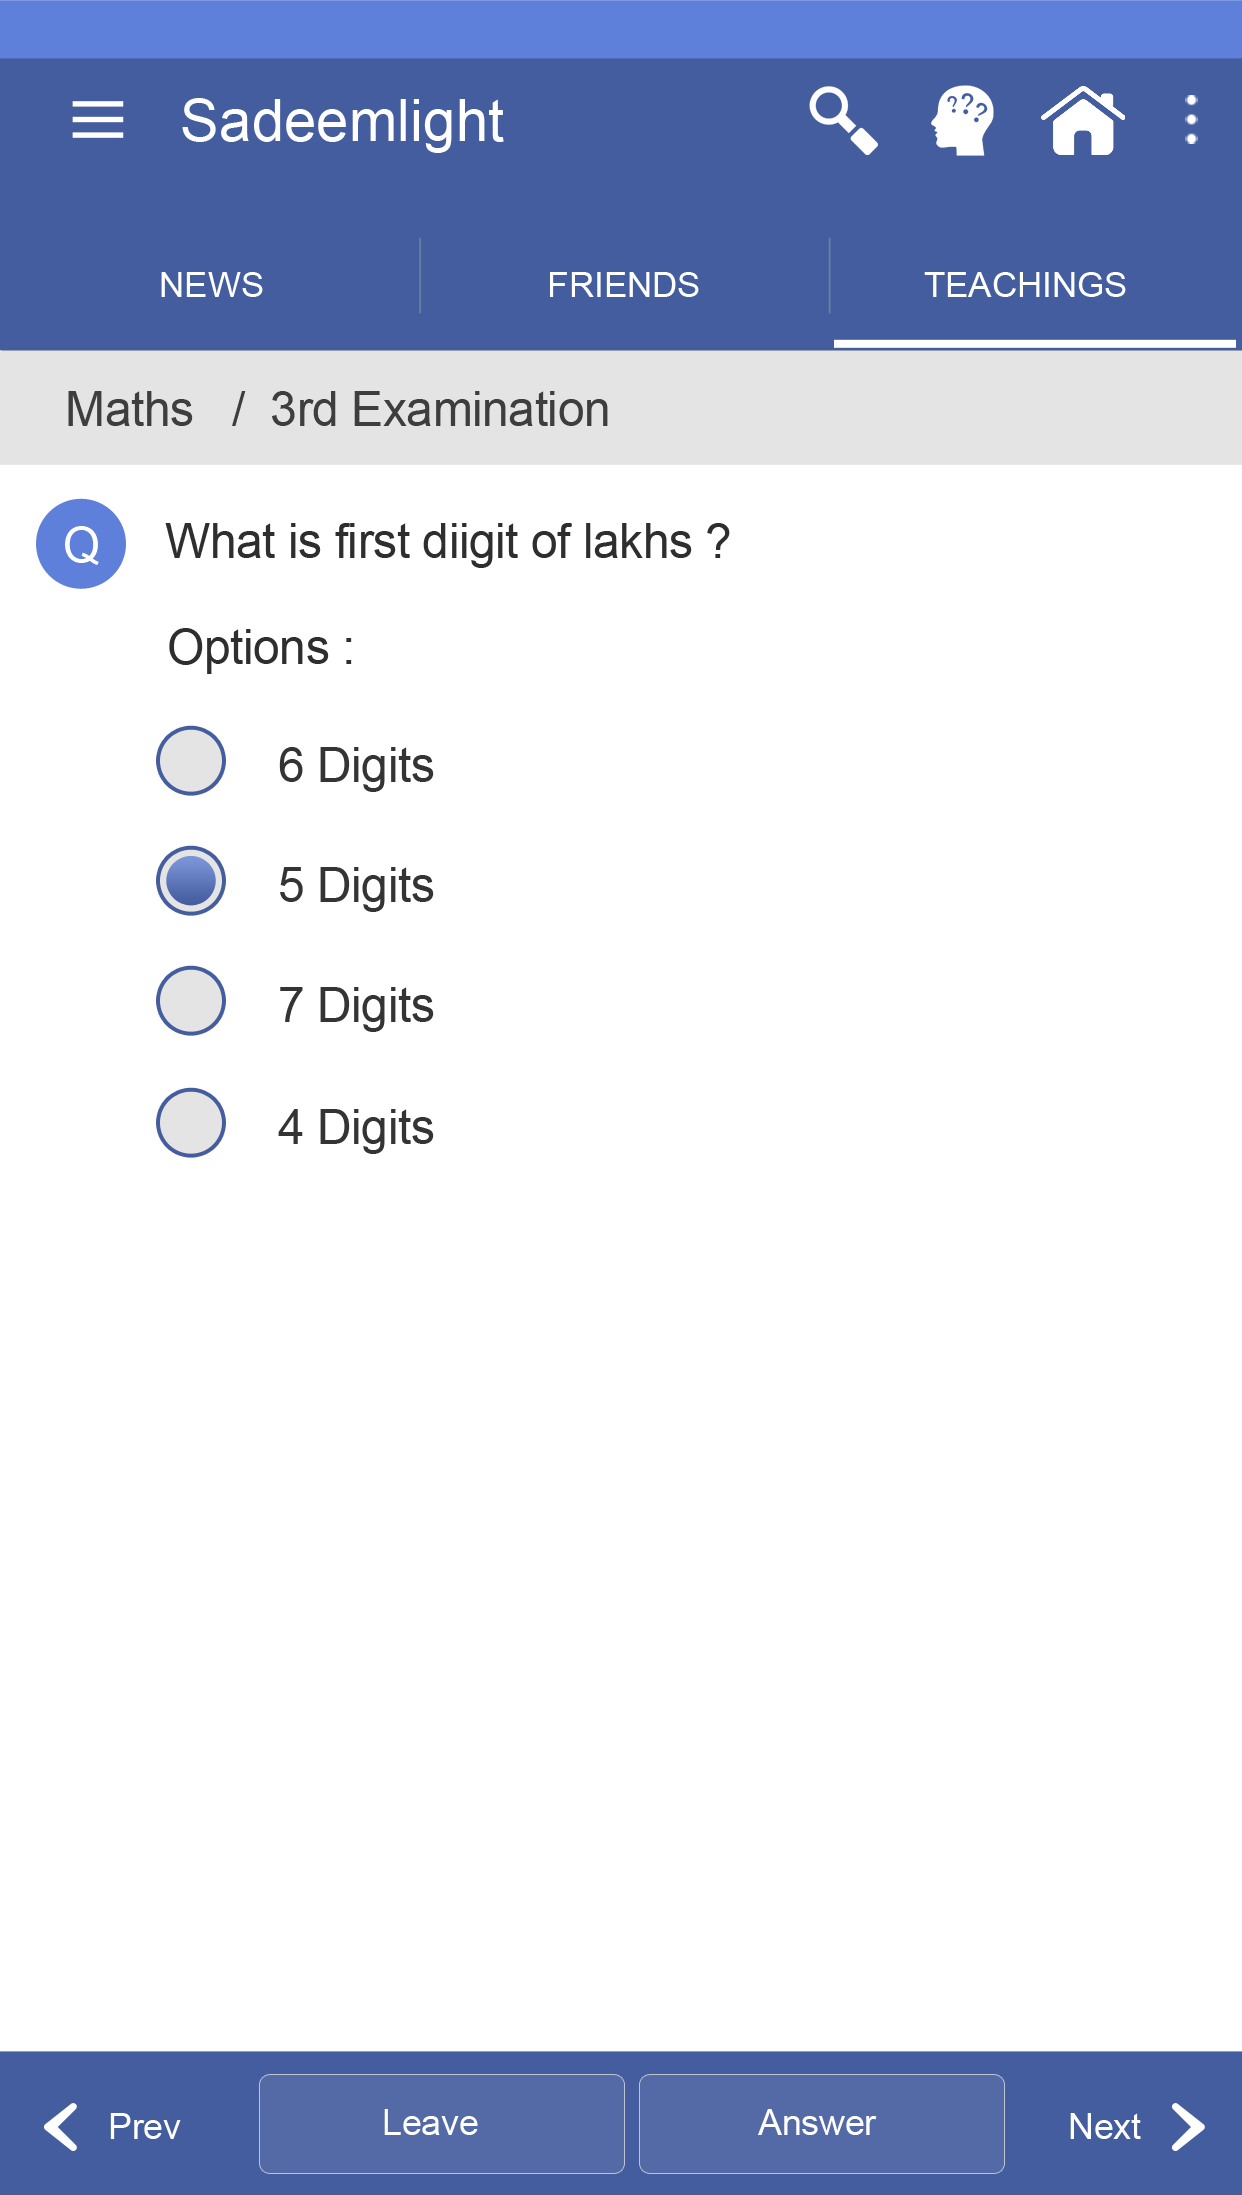Select the 6 Digits radio option

(191, 761)
